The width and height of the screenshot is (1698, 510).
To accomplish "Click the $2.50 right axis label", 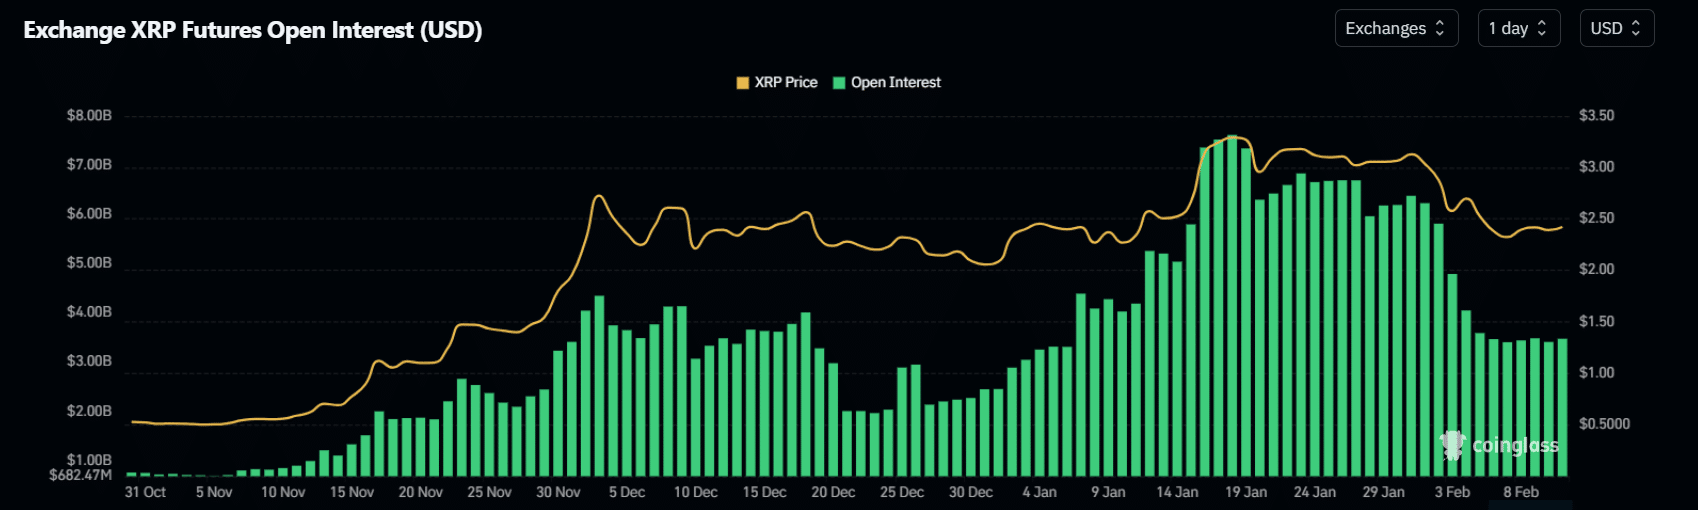I will 1597,218.
